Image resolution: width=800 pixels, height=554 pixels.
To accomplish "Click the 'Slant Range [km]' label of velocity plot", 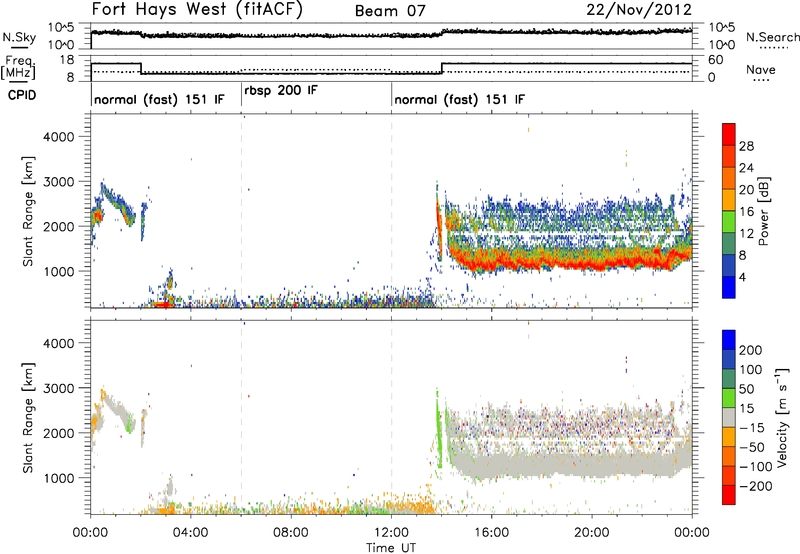I will click(x=28, y=418).
